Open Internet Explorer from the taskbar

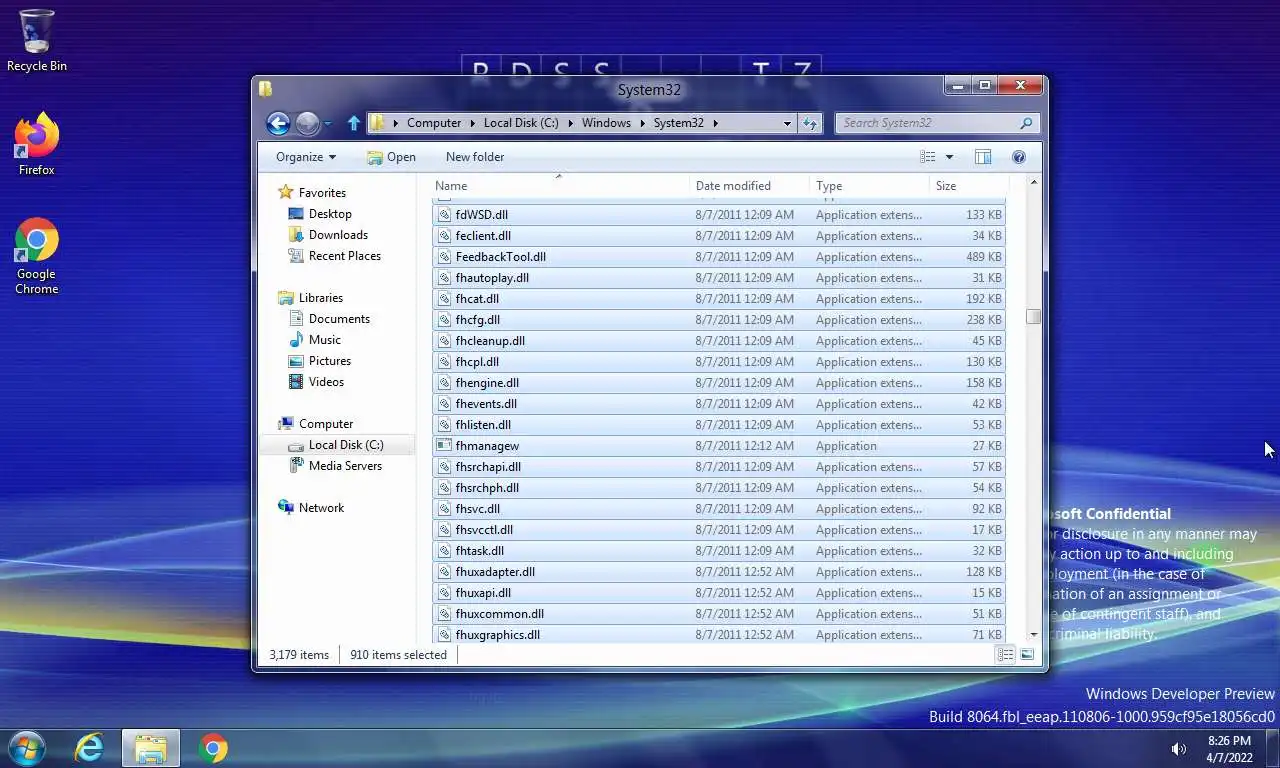(x=89, y=748)
